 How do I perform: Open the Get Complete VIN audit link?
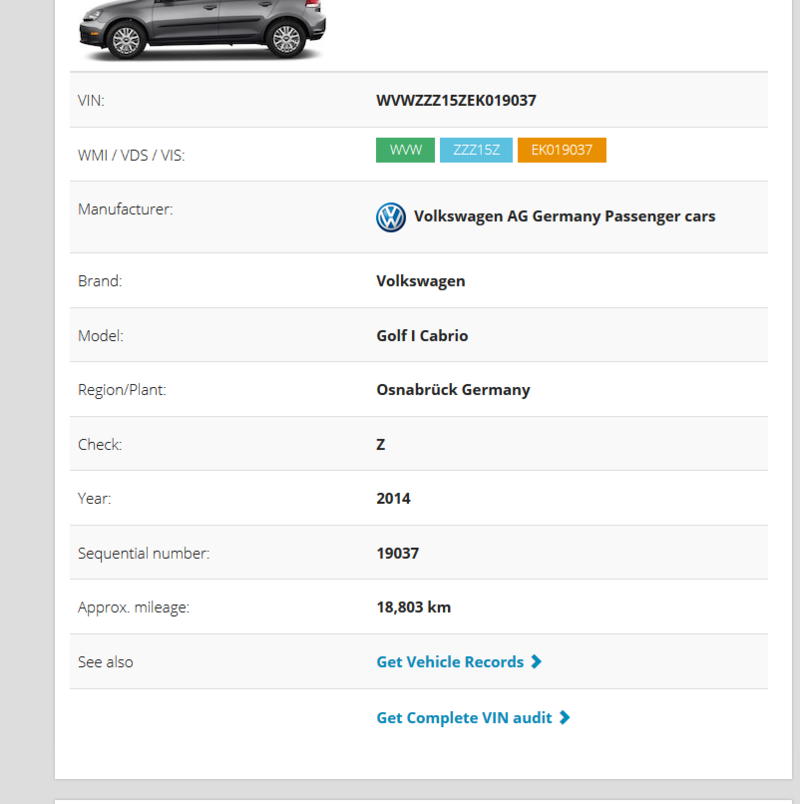[464, 718]
